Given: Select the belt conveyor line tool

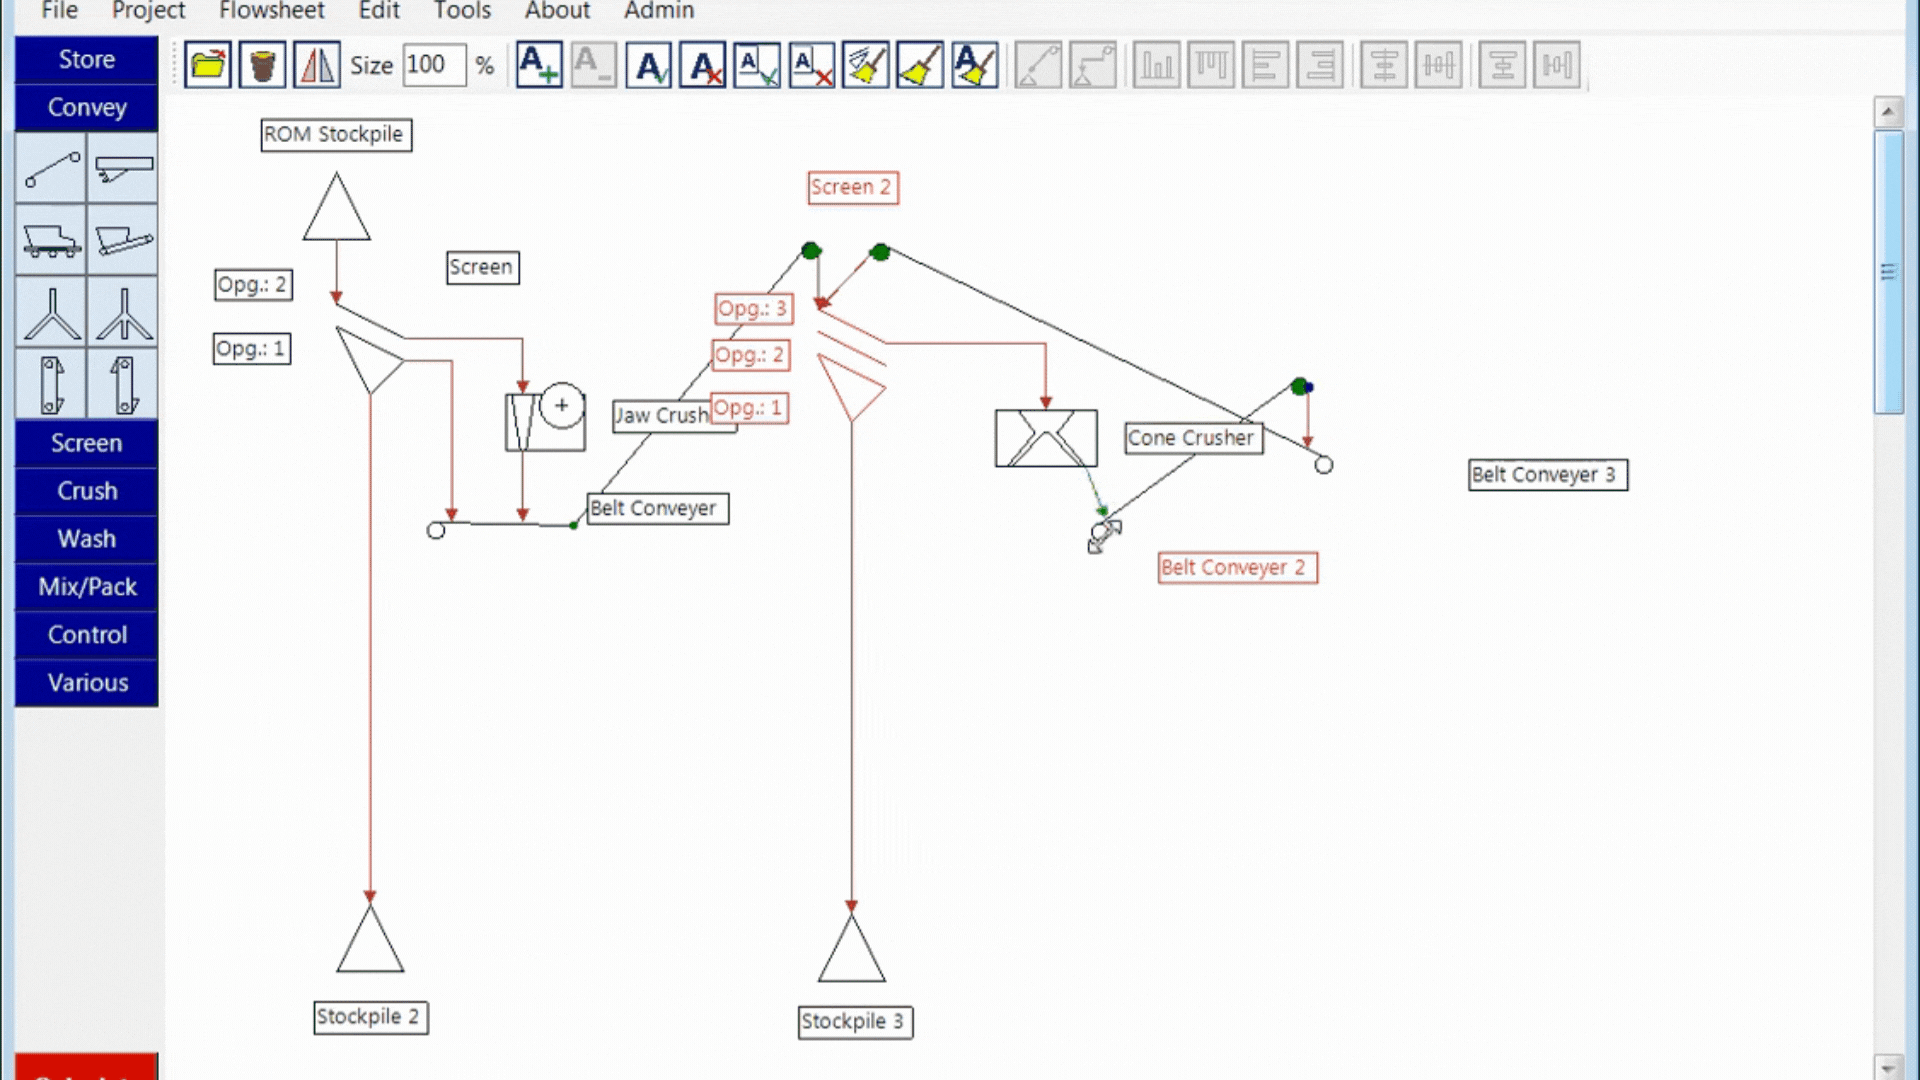Looking at the screenshot, I should [51, 168].
